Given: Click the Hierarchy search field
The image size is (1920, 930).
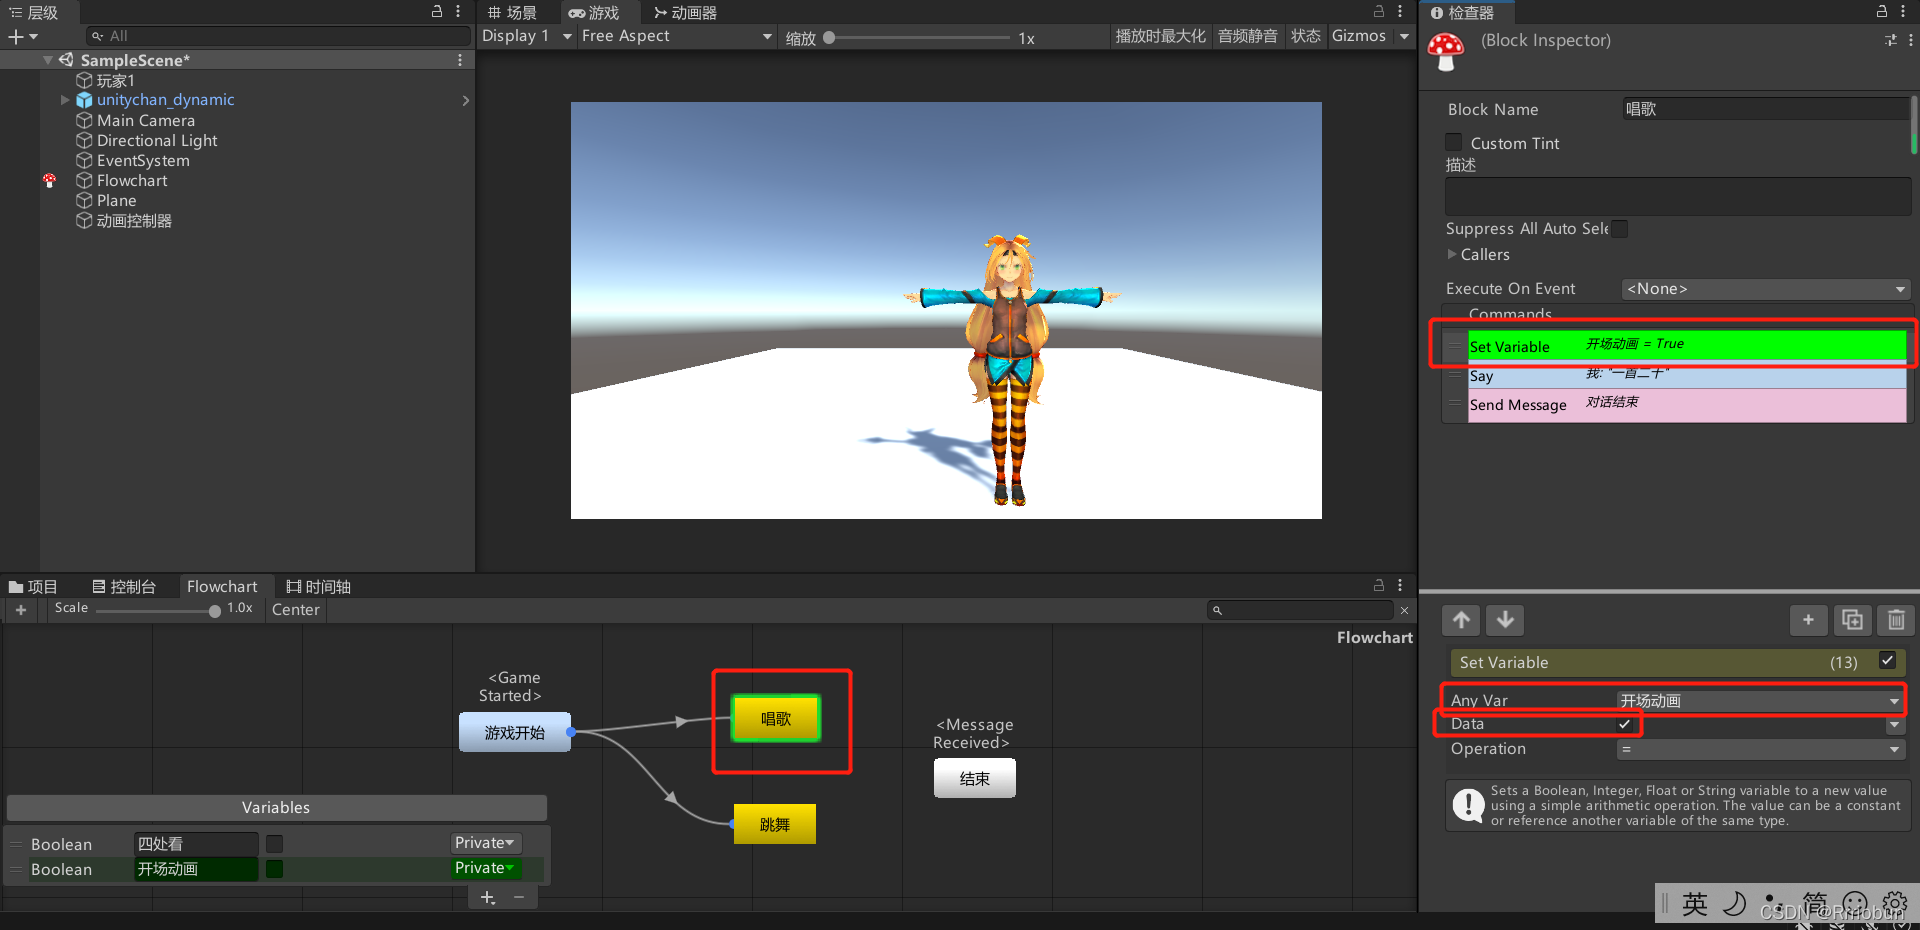Looking at the screenshot, I should (278, 36).
